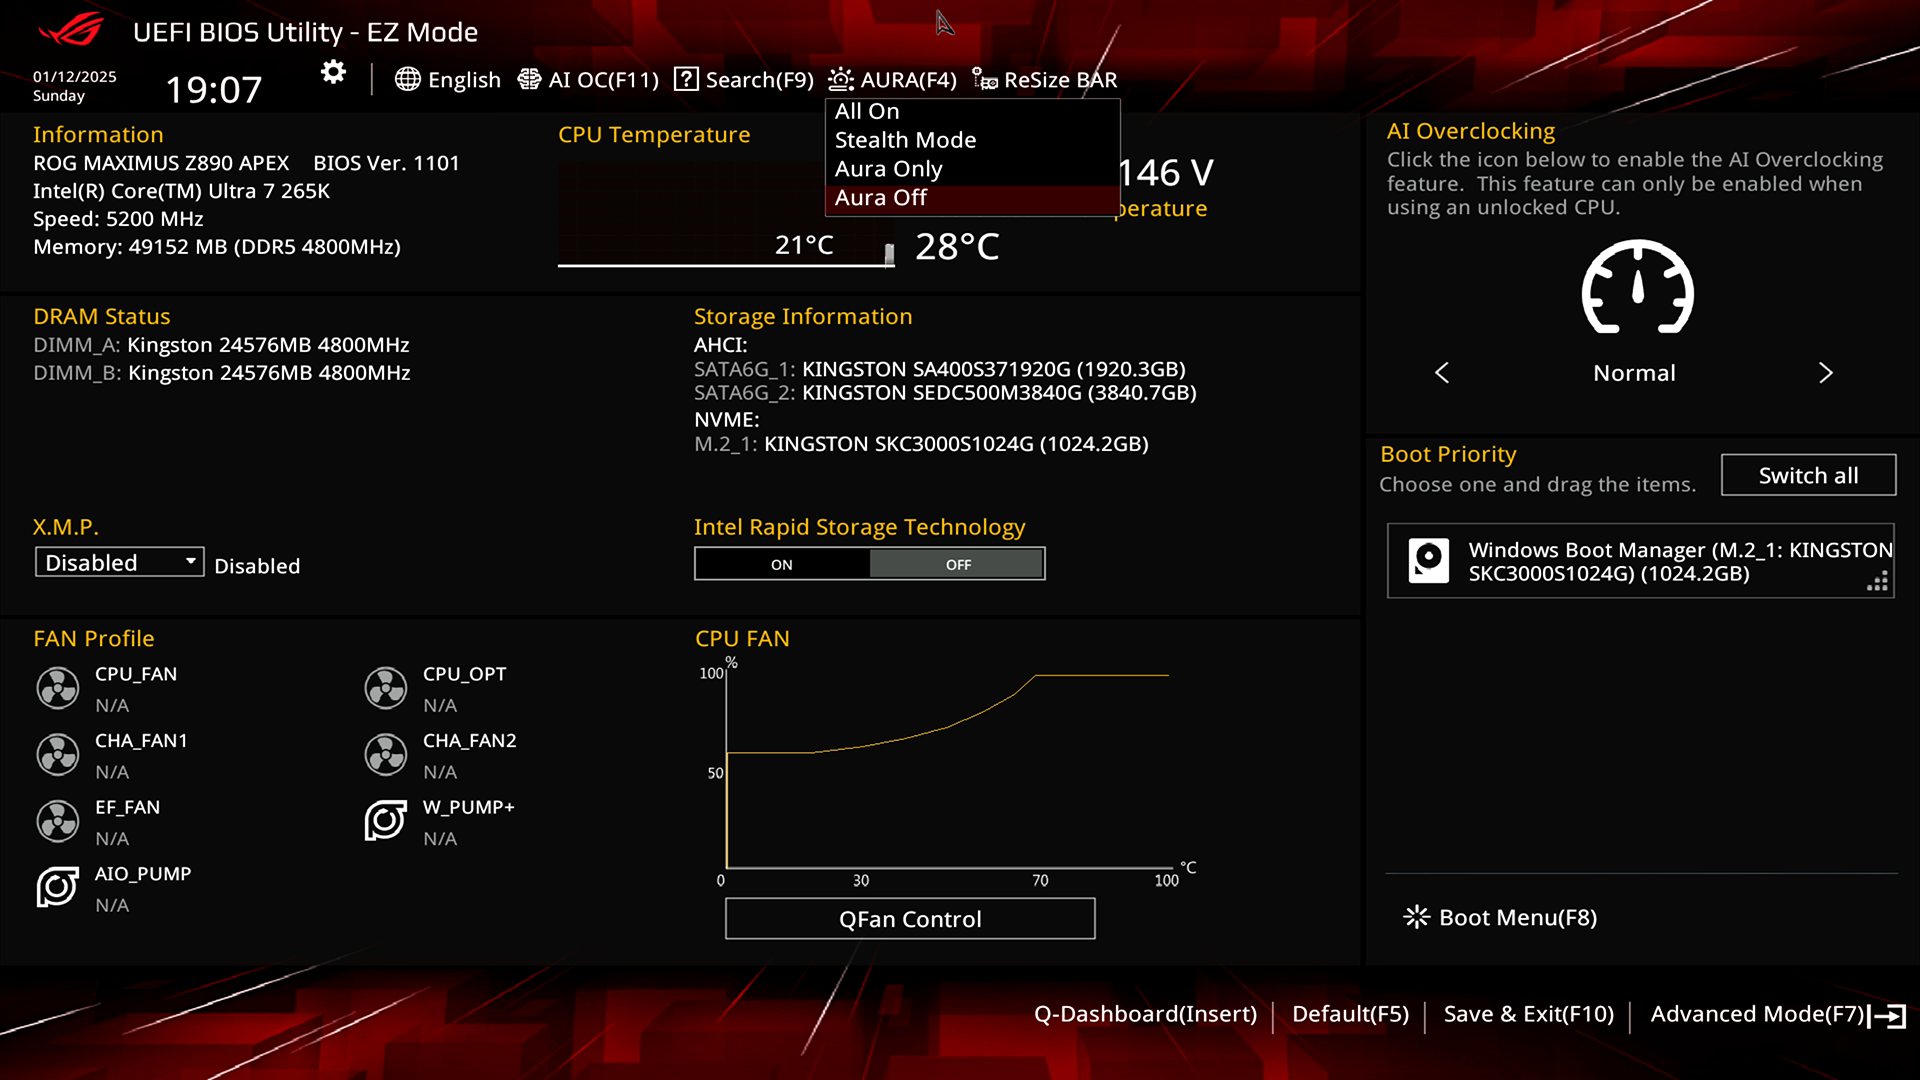The height and width of the screenshot is (1080, 1920).
Task: Switch to Advanced Mode(F7)
Action: pos(1758,1015)
